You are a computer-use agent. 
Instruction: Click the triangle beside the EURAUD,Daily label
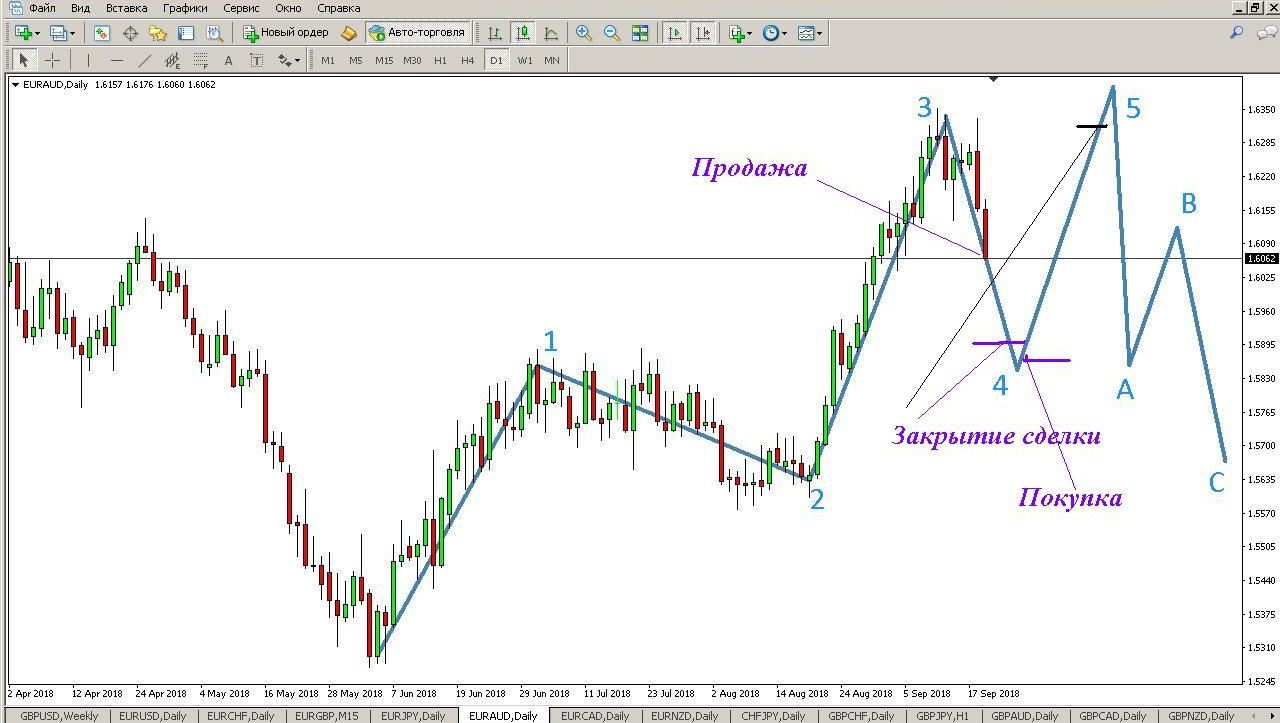click(x=15, y=85)
